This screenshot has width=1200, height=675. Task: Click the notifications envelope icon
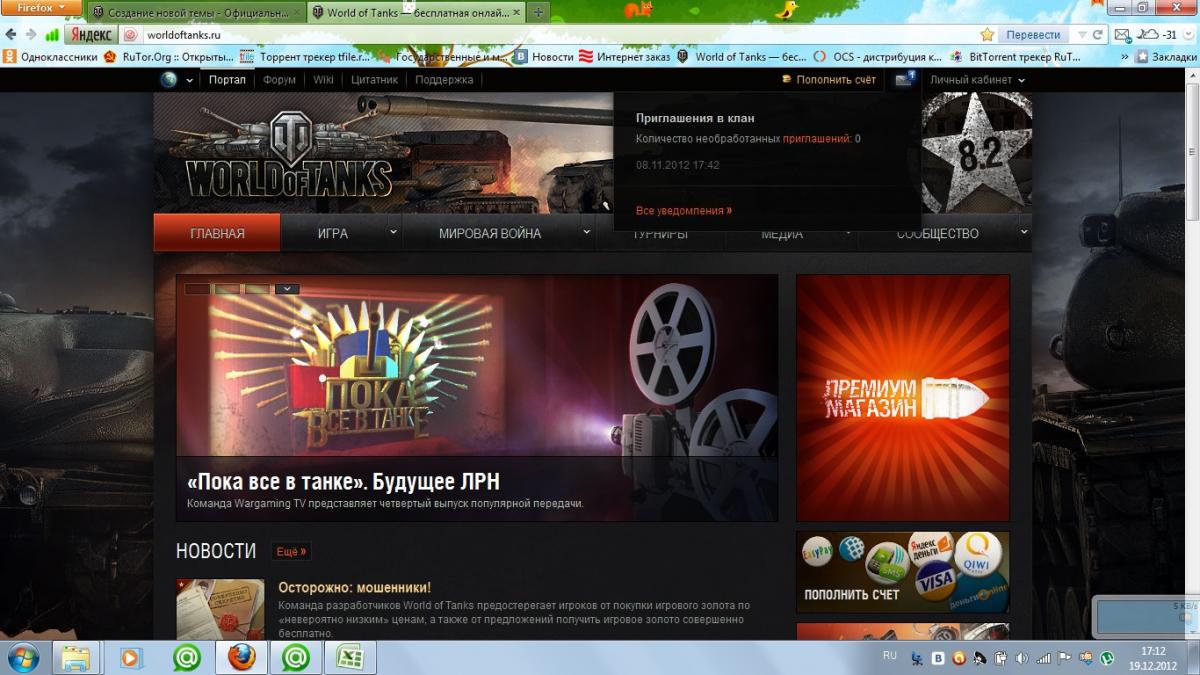tap(904, 79)
